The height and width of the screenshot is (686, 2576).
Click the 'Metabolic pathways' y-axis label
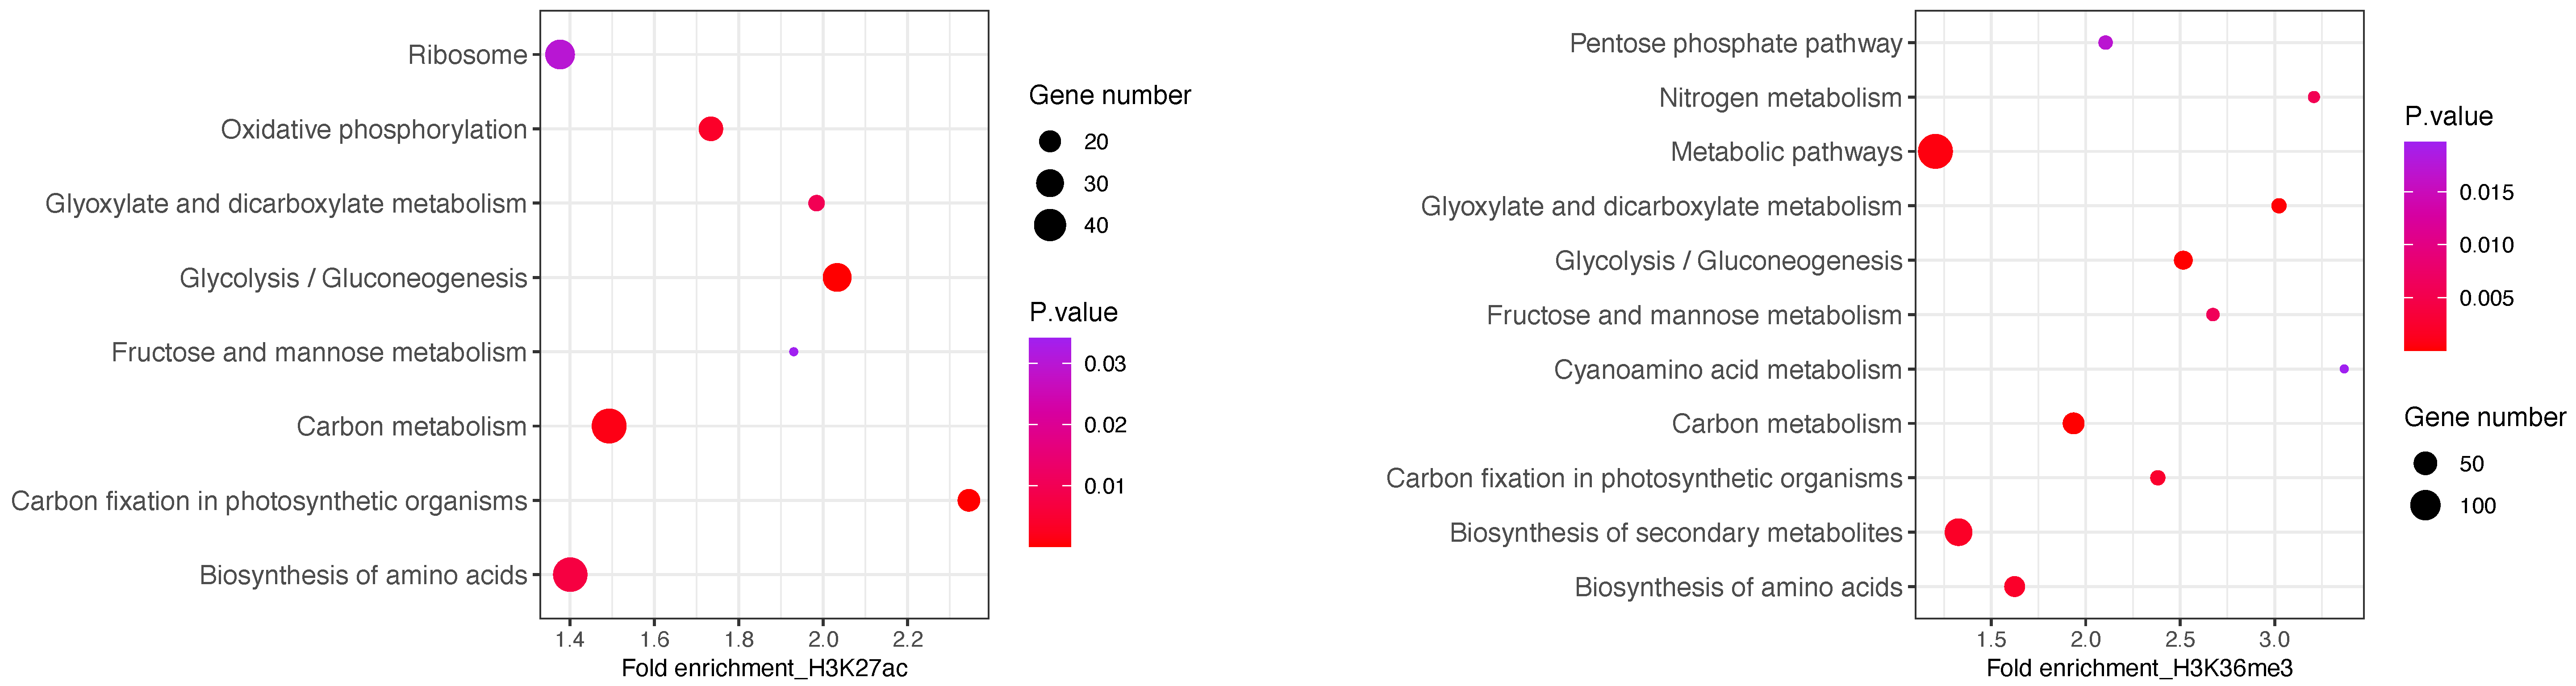(1786, 152)
